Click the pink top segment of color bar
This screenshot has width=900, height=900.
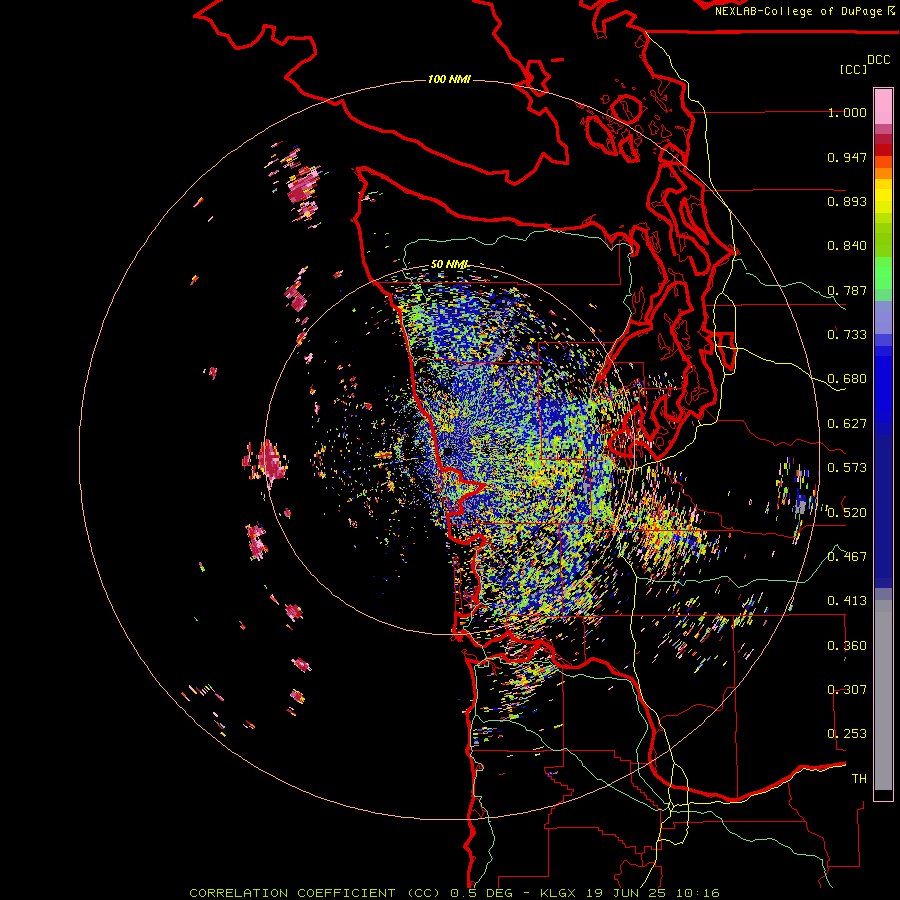[883, 106]
